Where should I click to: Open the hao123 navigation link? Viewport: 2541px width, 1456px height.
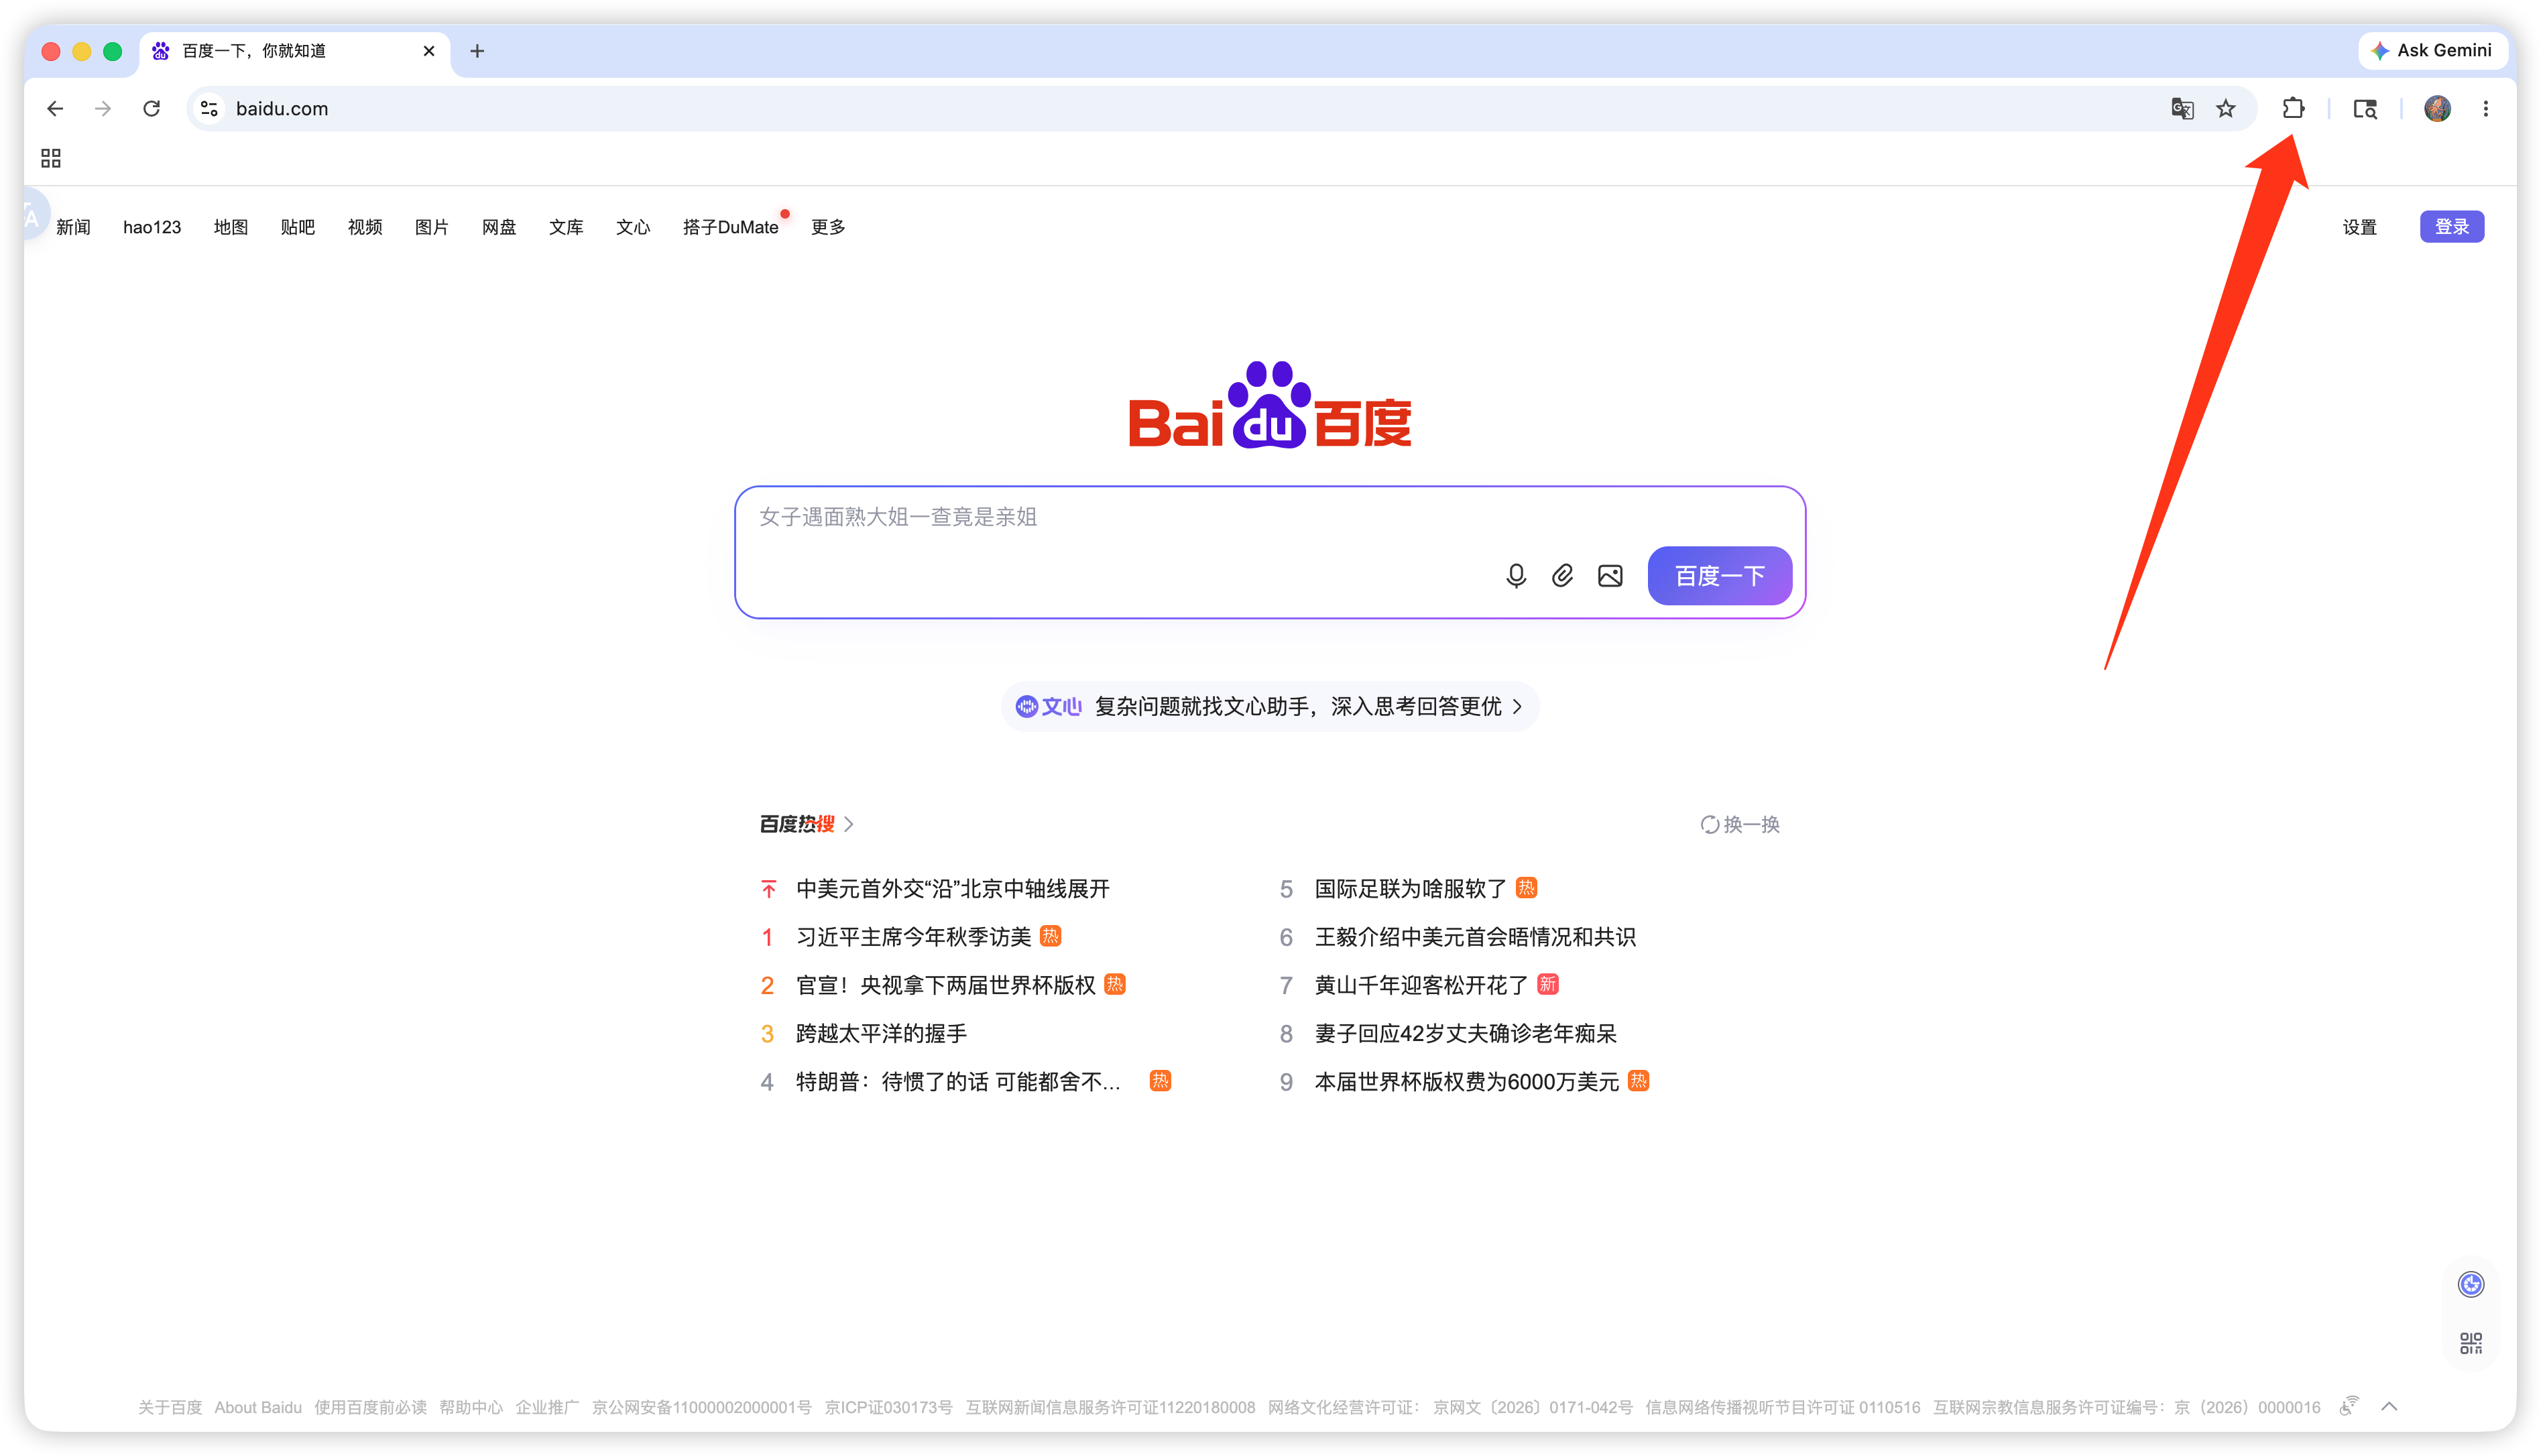pos(152,227)
